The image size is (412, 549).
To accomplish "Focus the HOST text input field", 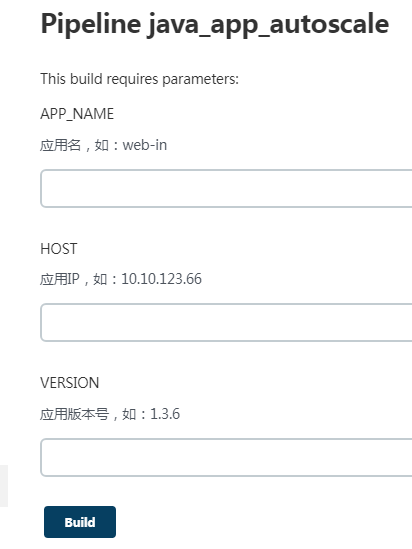I will click(226, 322).
